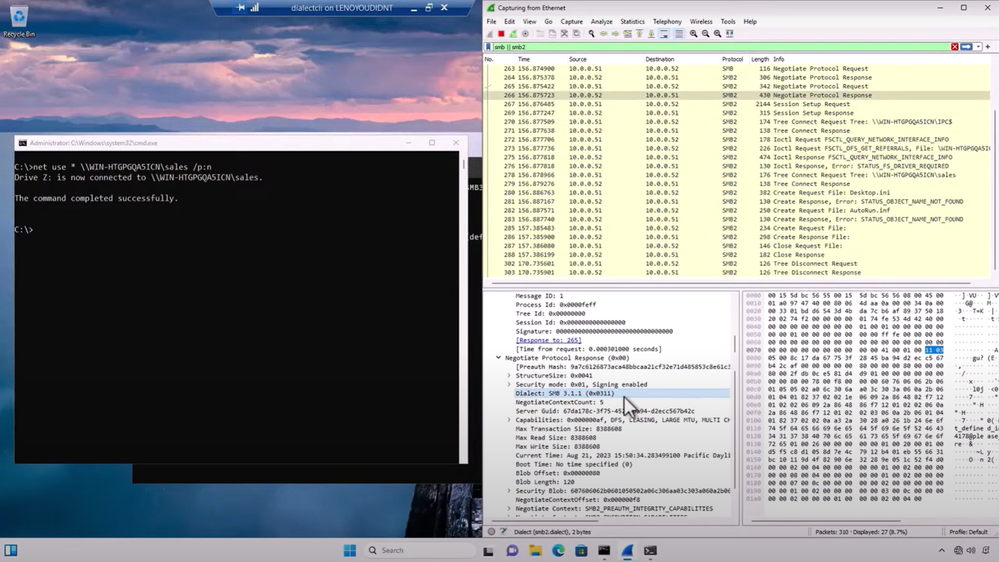Toggle auto-scroll during live capture

point(664,34)
